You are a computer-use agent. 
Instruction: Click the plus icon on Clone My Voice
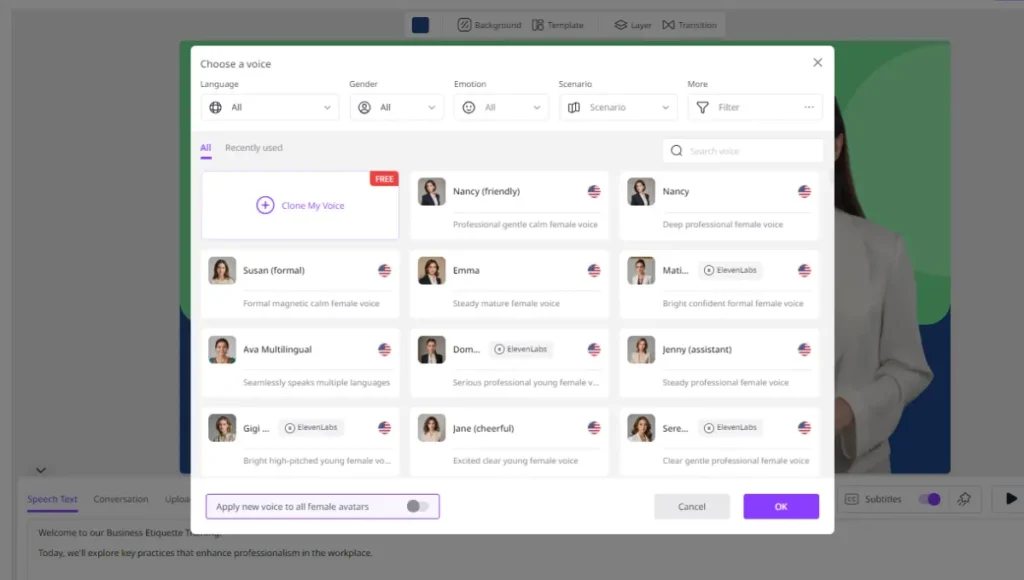(x=265, y=205)
